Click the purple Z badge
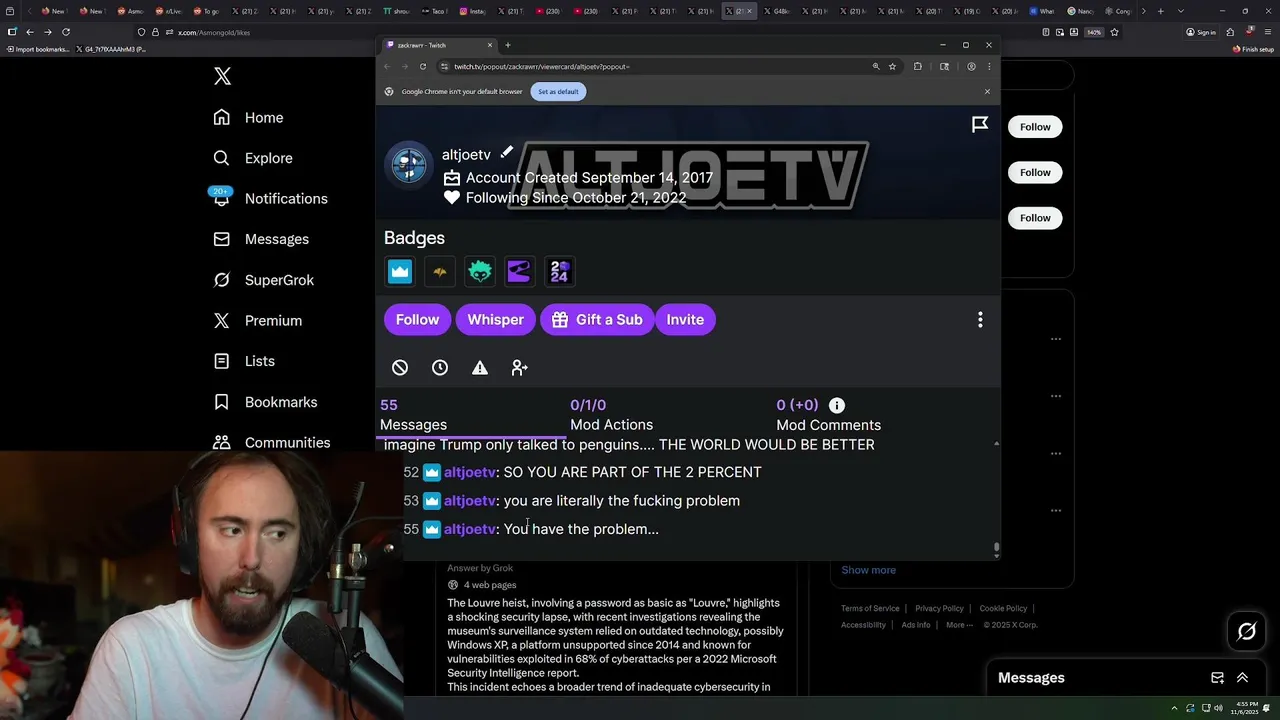 519,271
